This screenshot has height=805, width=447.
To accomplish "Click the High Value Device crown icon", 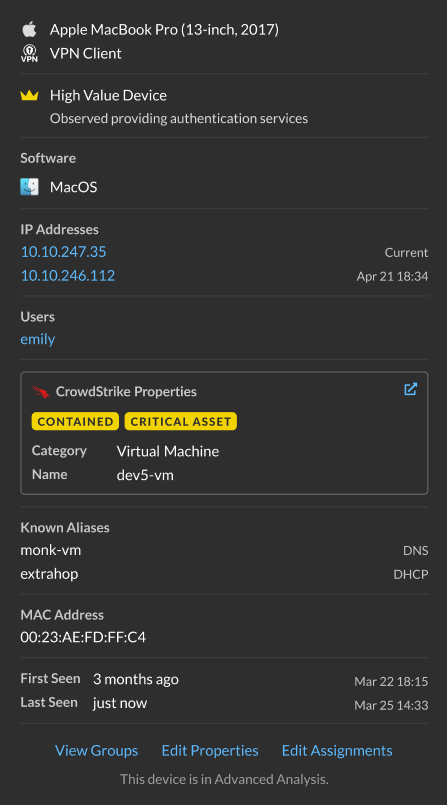I will 29,95.
